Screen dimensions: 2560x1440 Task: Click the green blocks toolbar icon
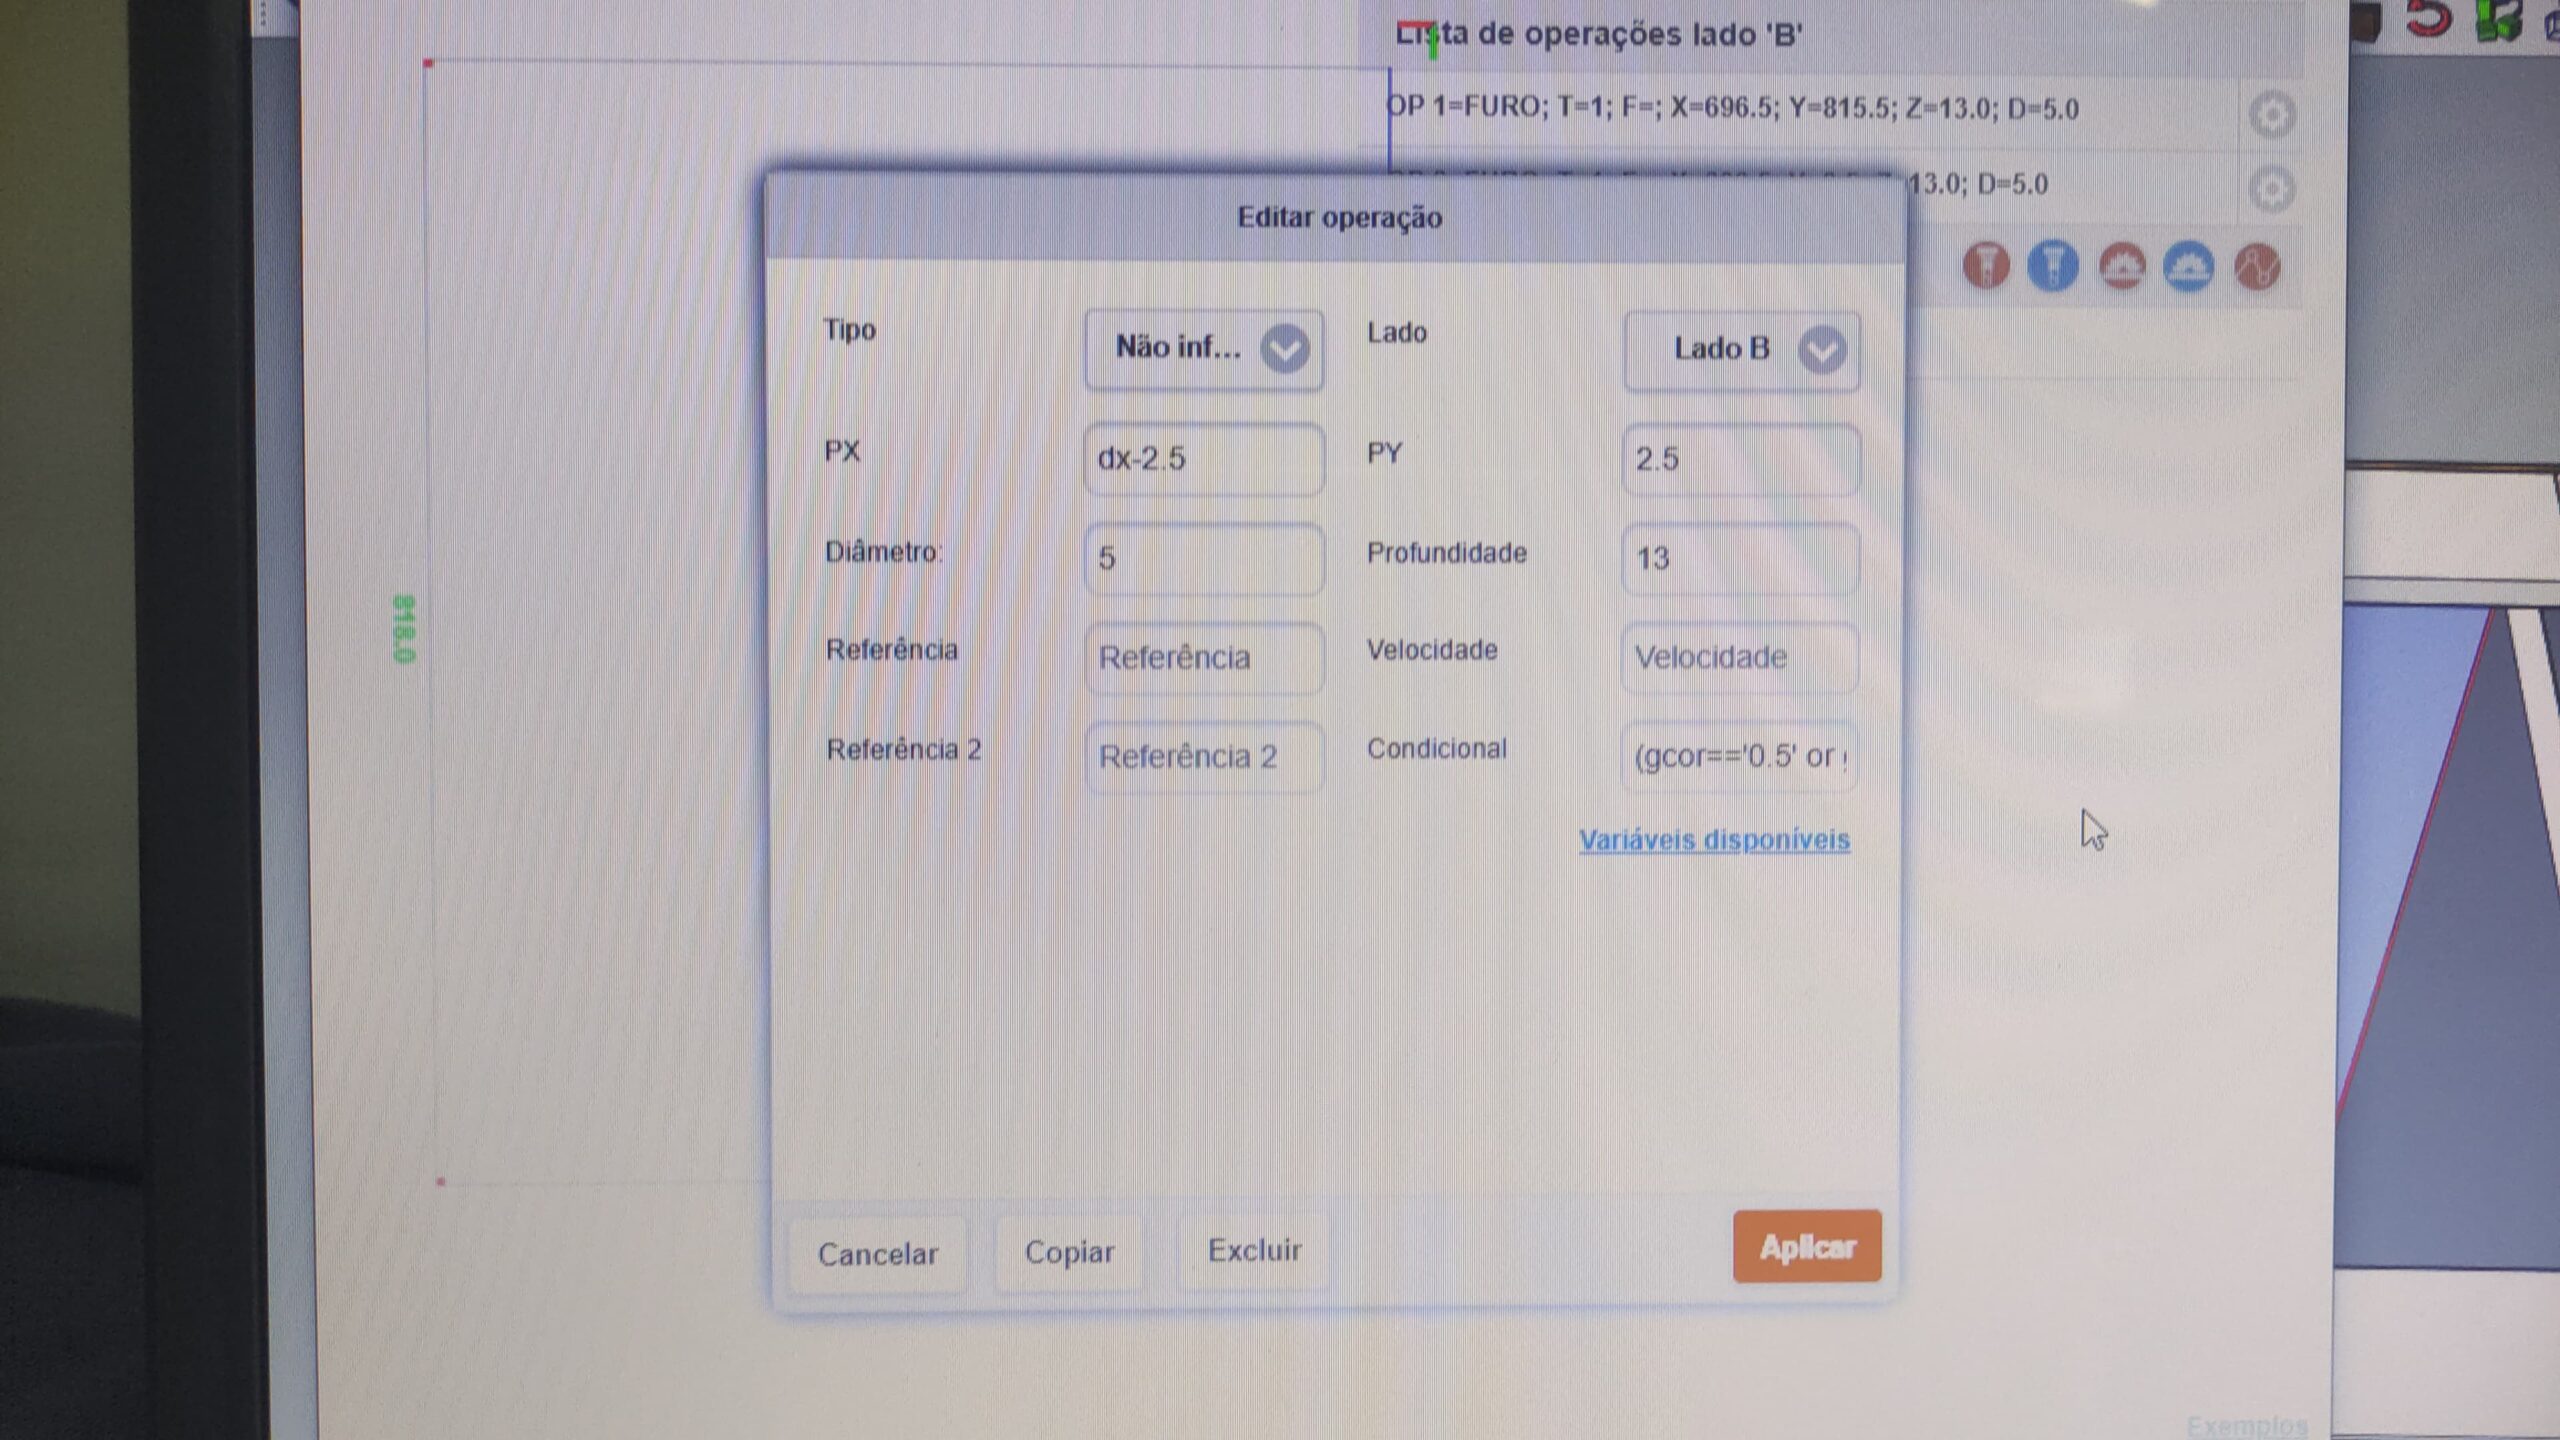click(x=2497, y=20)
